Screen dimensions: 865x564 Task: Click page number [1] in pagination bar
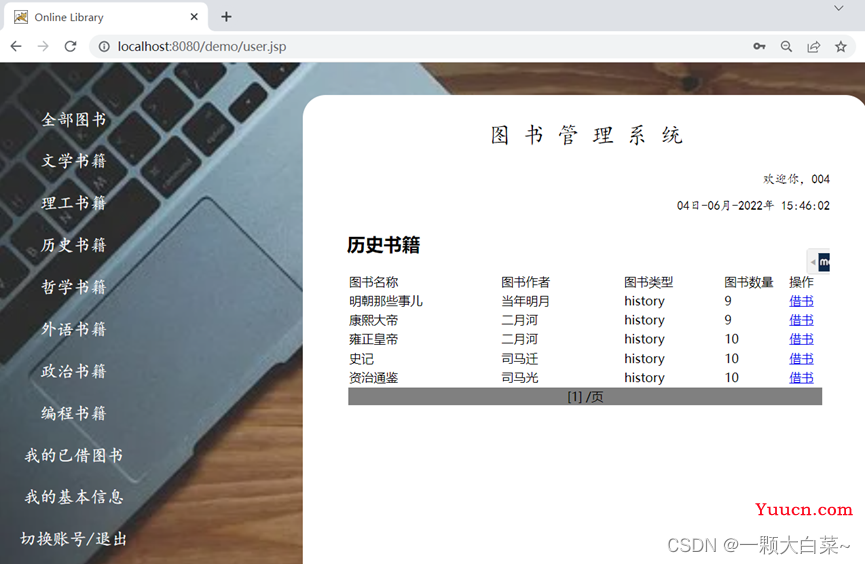[574, 397]
